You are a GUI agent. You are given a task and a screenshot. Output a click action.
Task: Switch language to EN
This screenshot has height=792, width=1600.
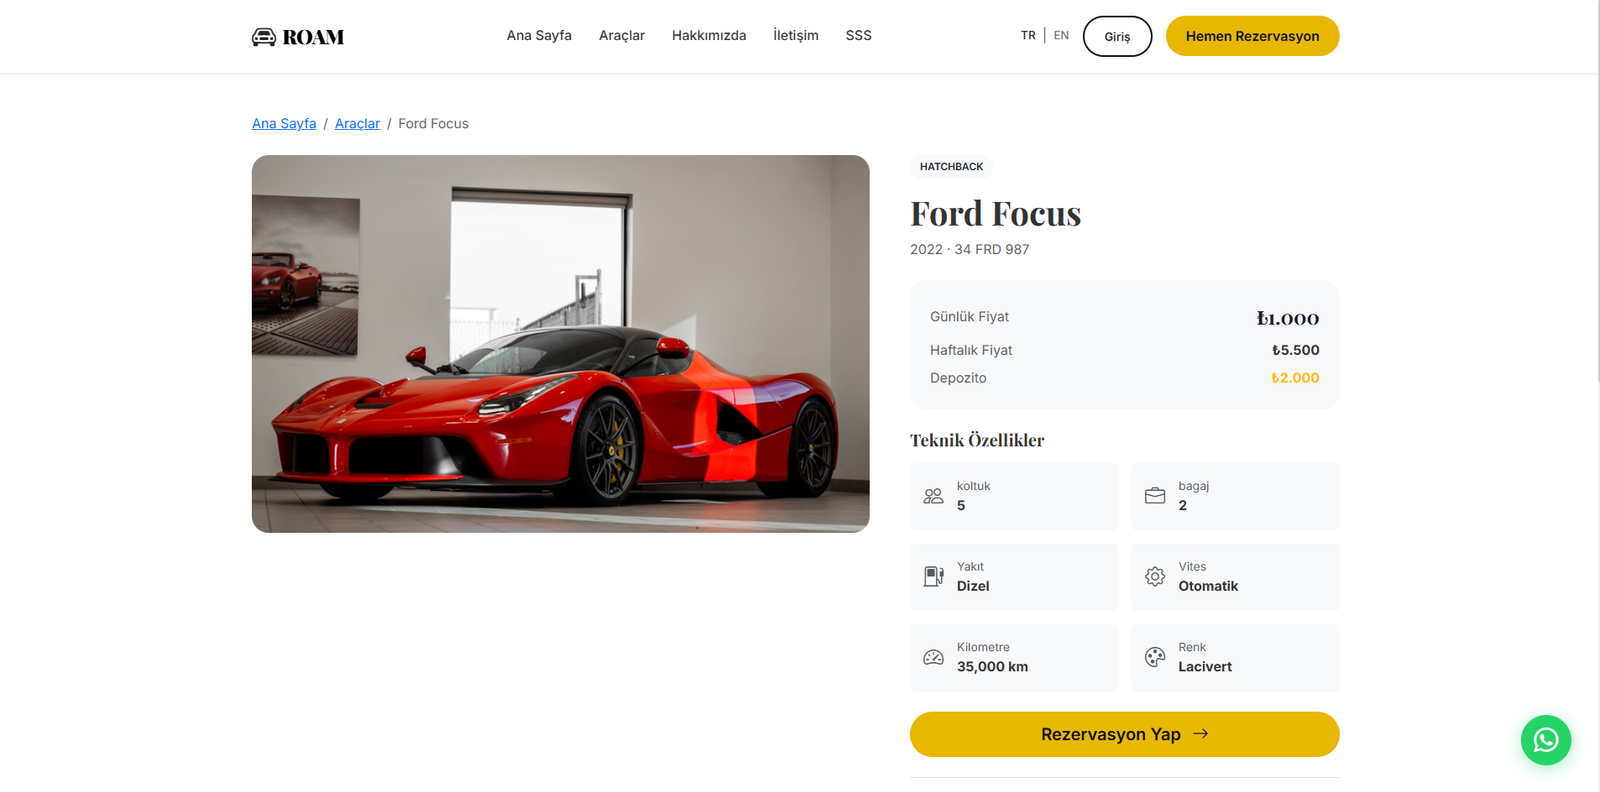1061,36
